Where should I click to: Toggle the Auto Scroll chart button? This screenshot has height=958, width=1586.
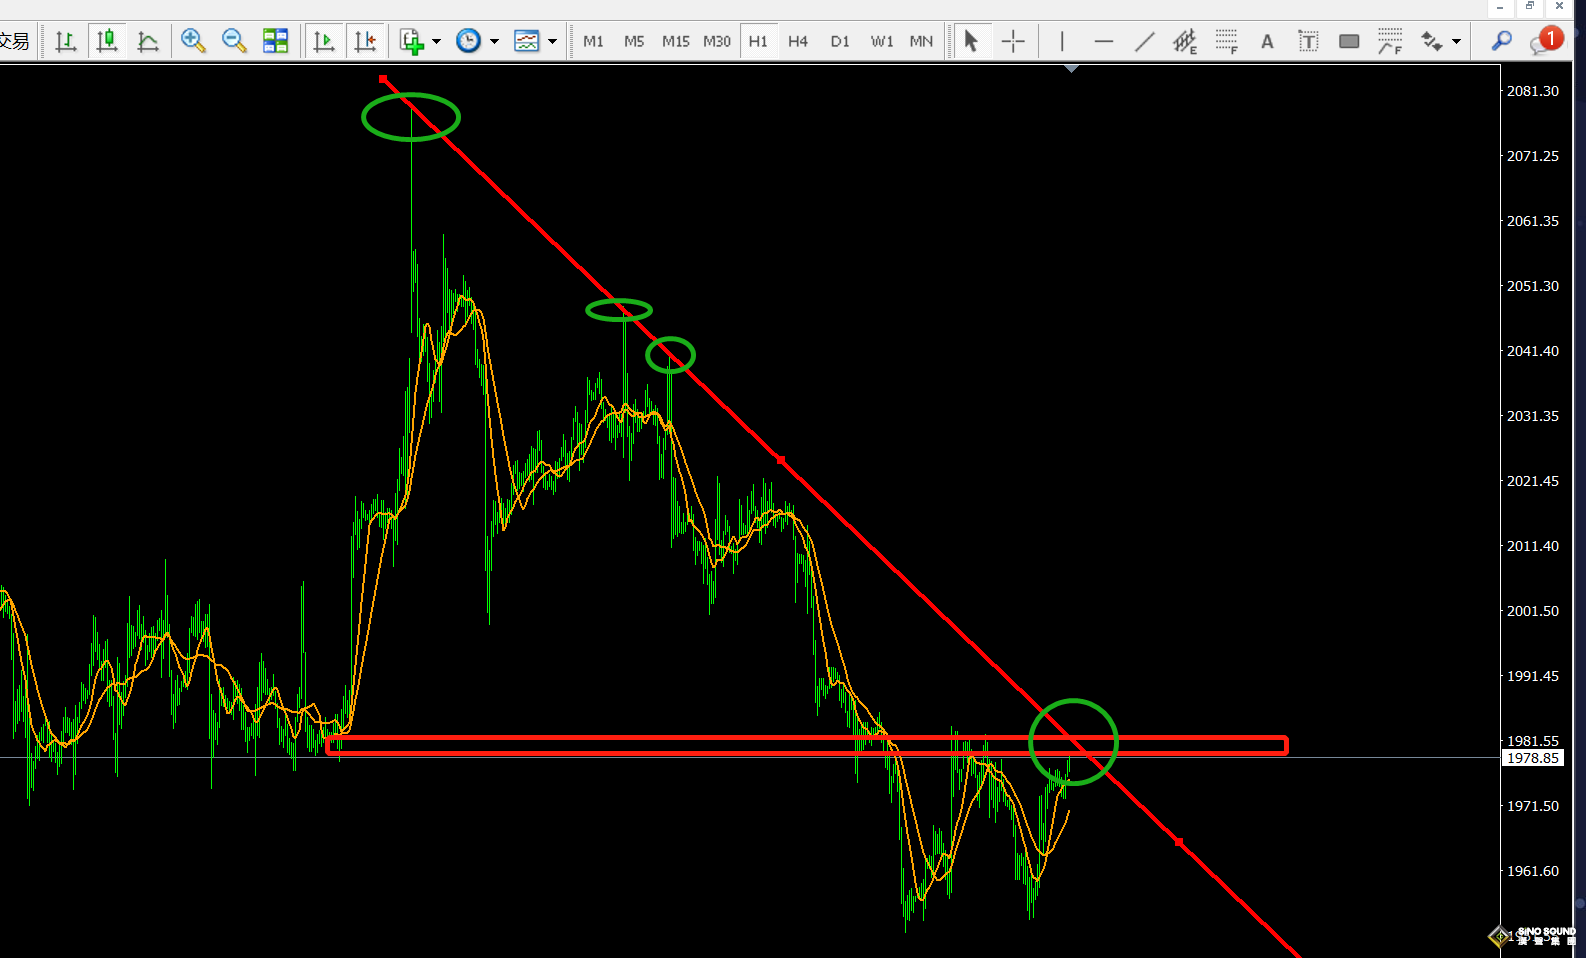[324, 41]
